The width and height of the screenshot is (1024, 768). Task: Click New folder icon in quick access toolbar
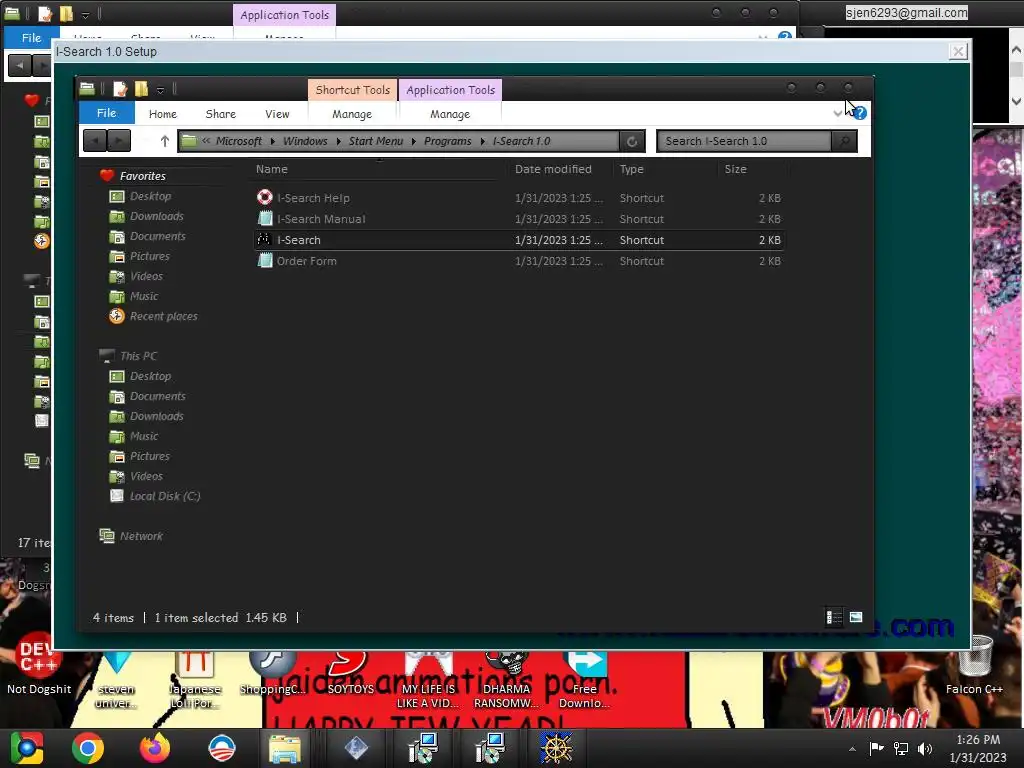pos(141,88)
